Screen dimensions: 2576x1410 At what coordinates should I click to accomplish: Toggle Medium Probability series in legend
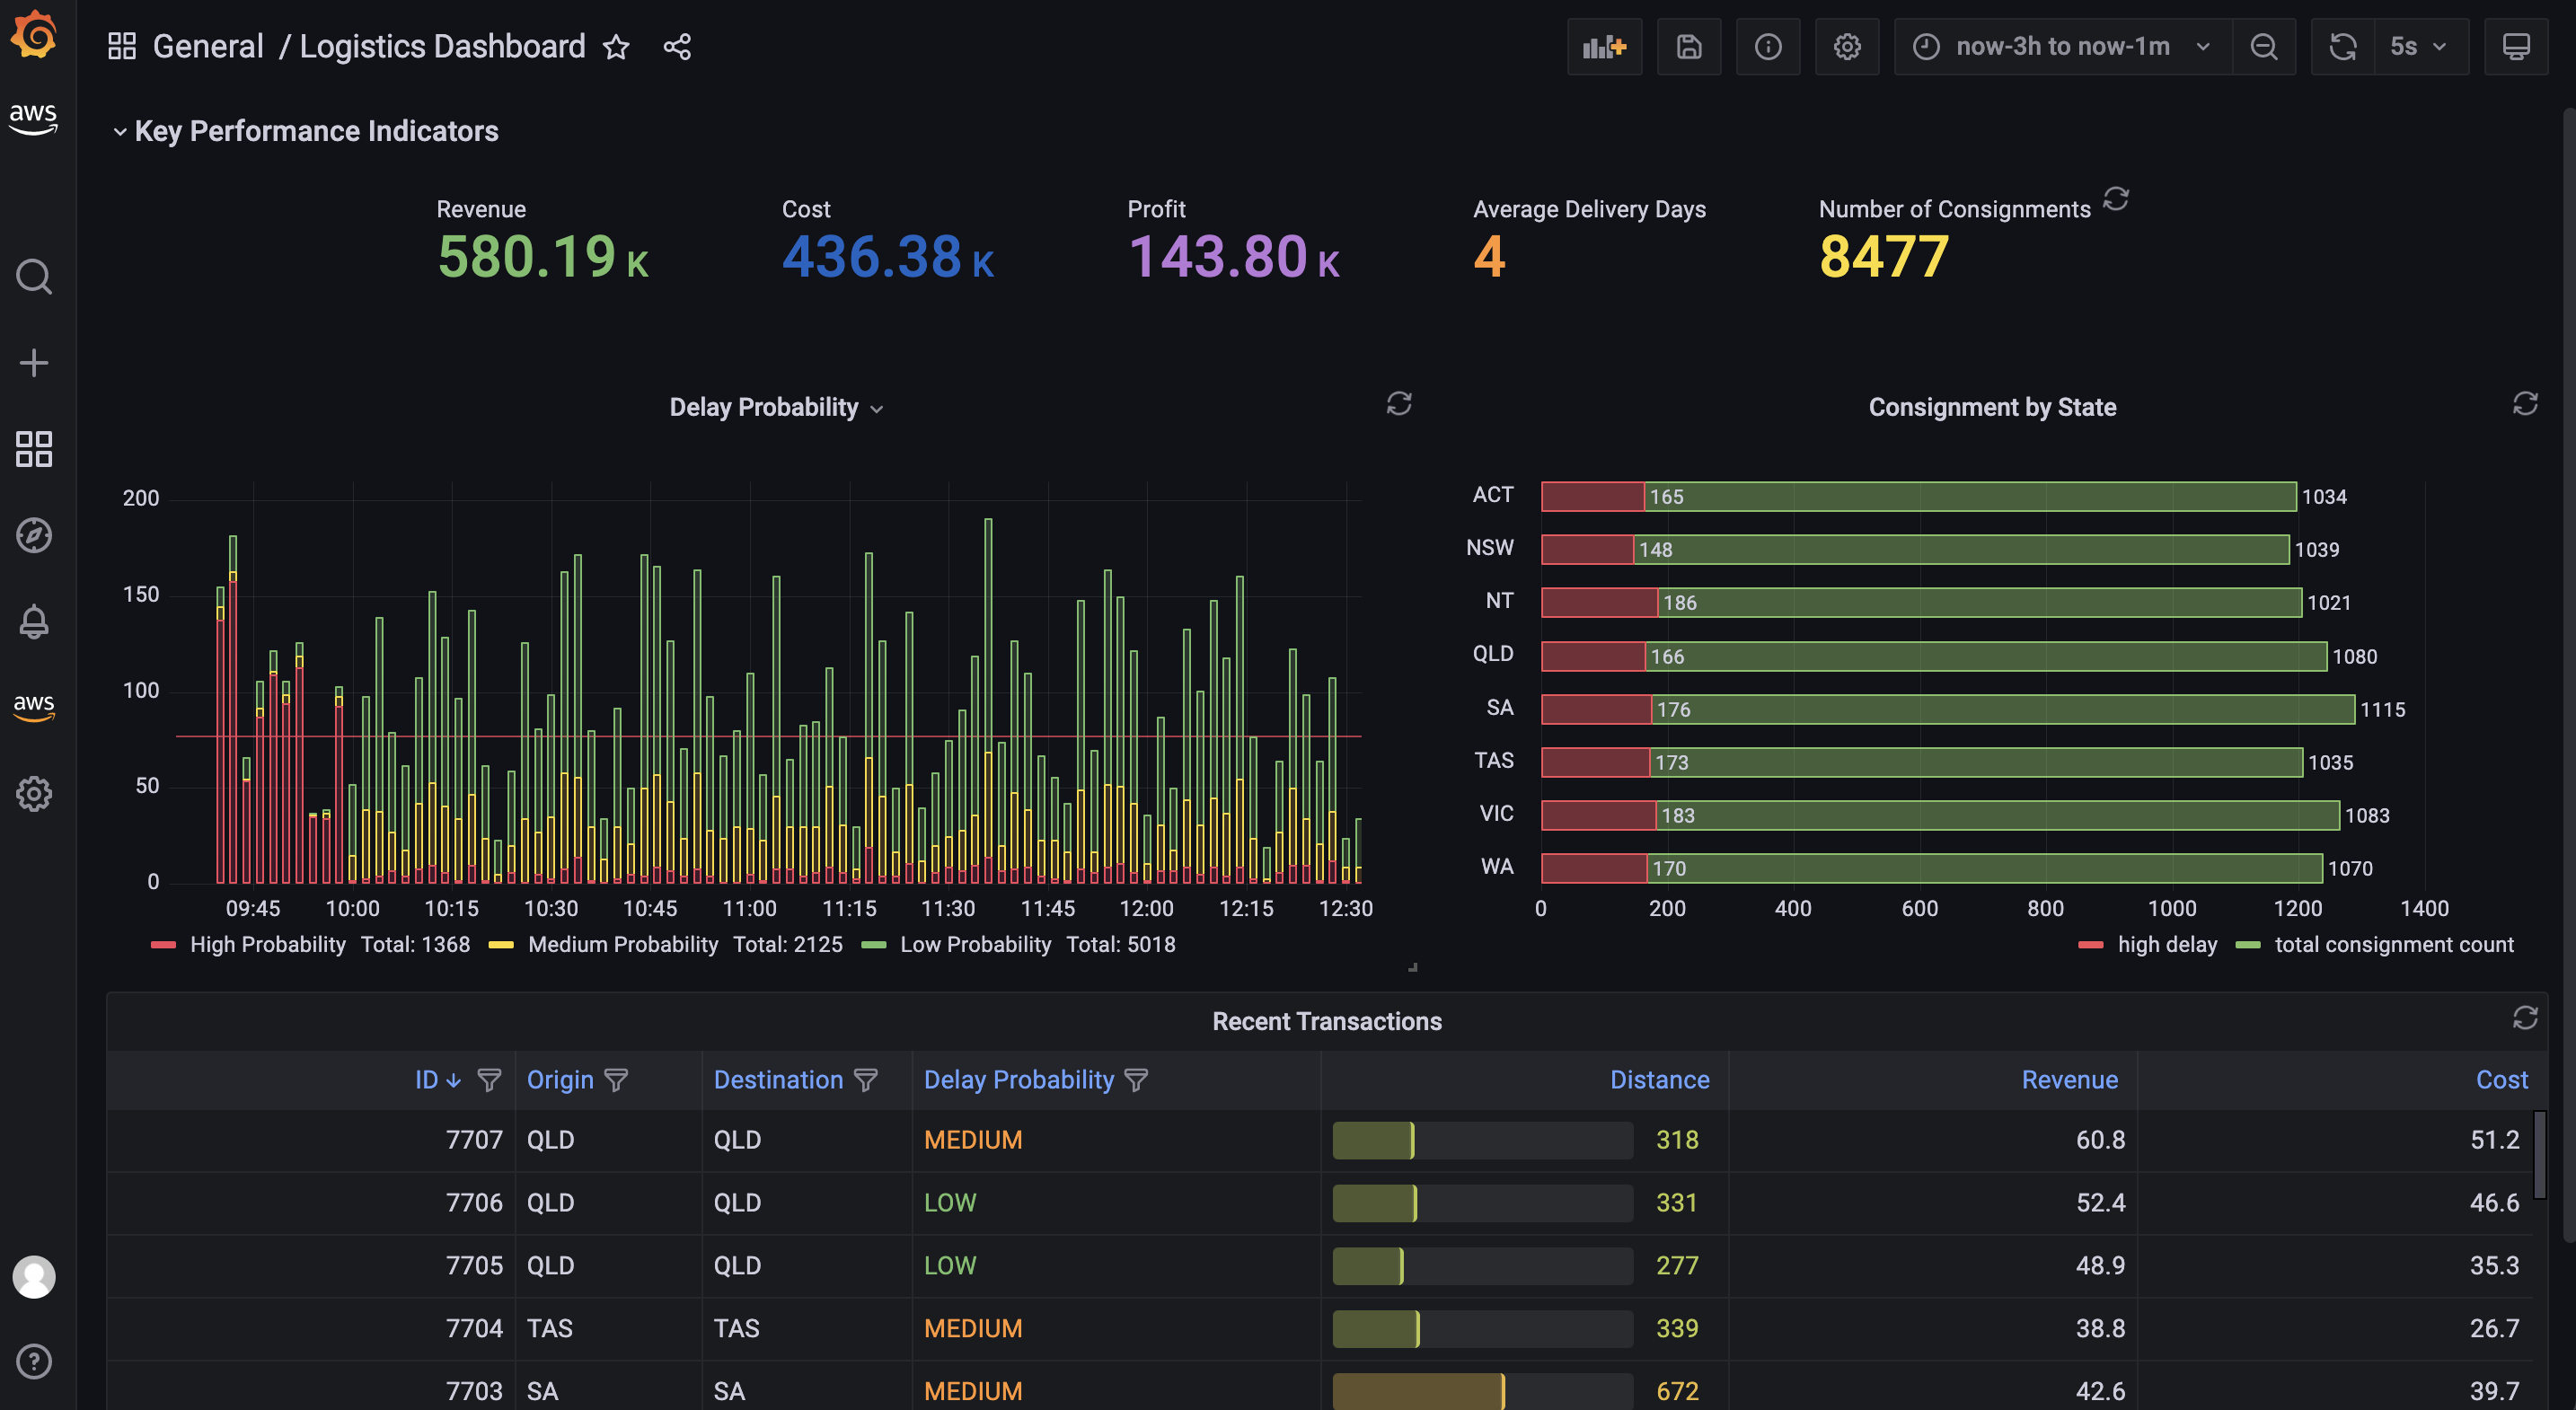622,945
